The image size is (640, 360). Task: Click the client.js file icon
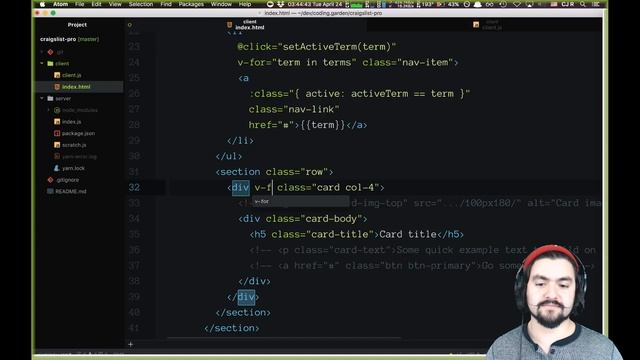(57, 75)
